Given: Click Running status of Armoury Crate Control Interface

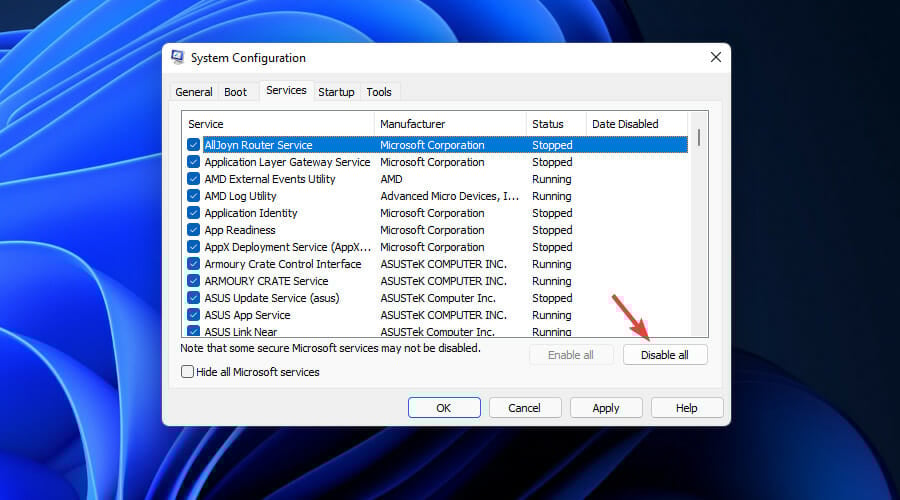Looking at the screenshot, I should [552, 264].
